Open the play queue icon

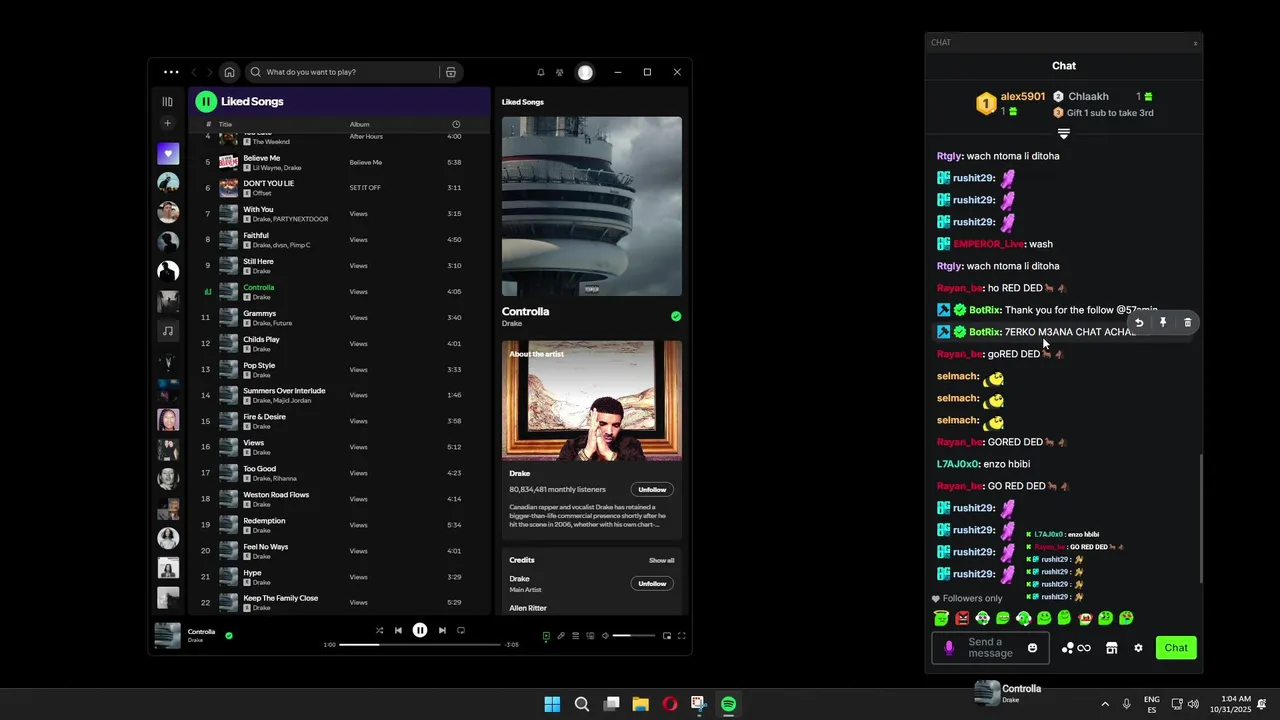[x=576, y=636]
